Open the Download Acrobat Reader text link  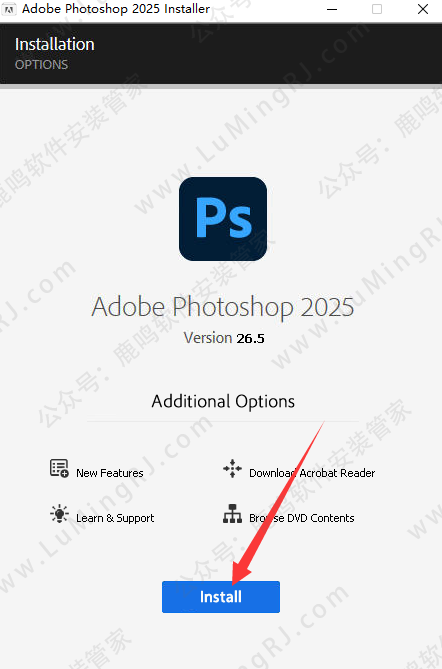(312, 473)
